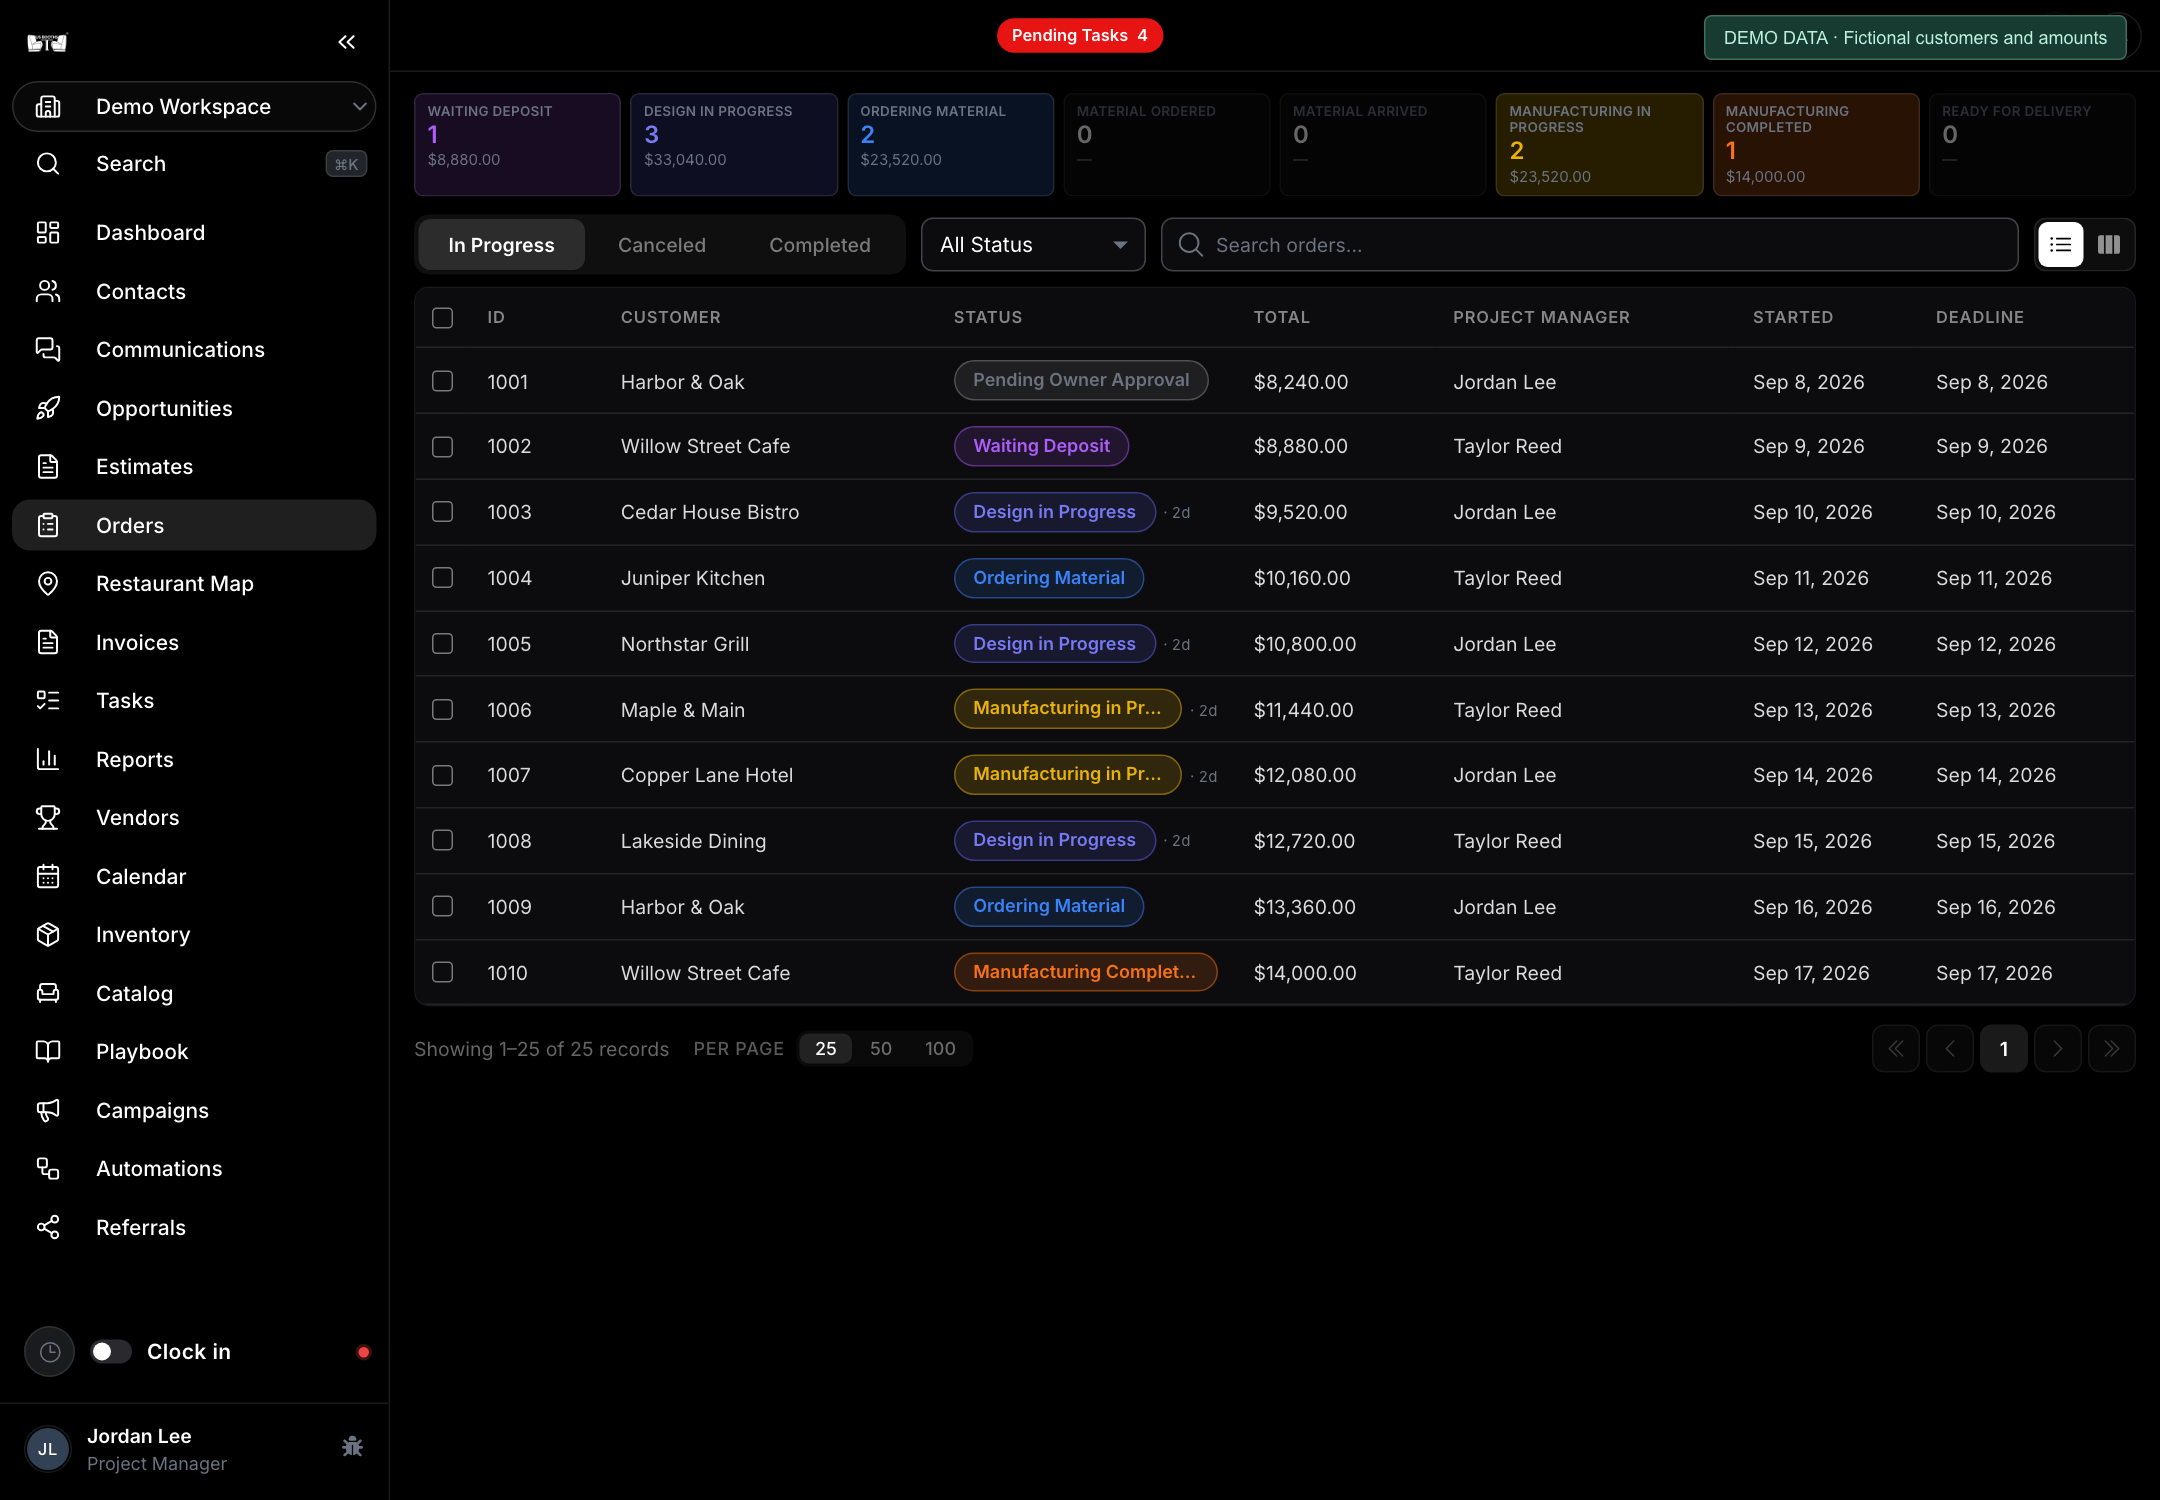Click the Playbook open book icon
The width and height of the screenshot is (2160, 1500).
48,1052
